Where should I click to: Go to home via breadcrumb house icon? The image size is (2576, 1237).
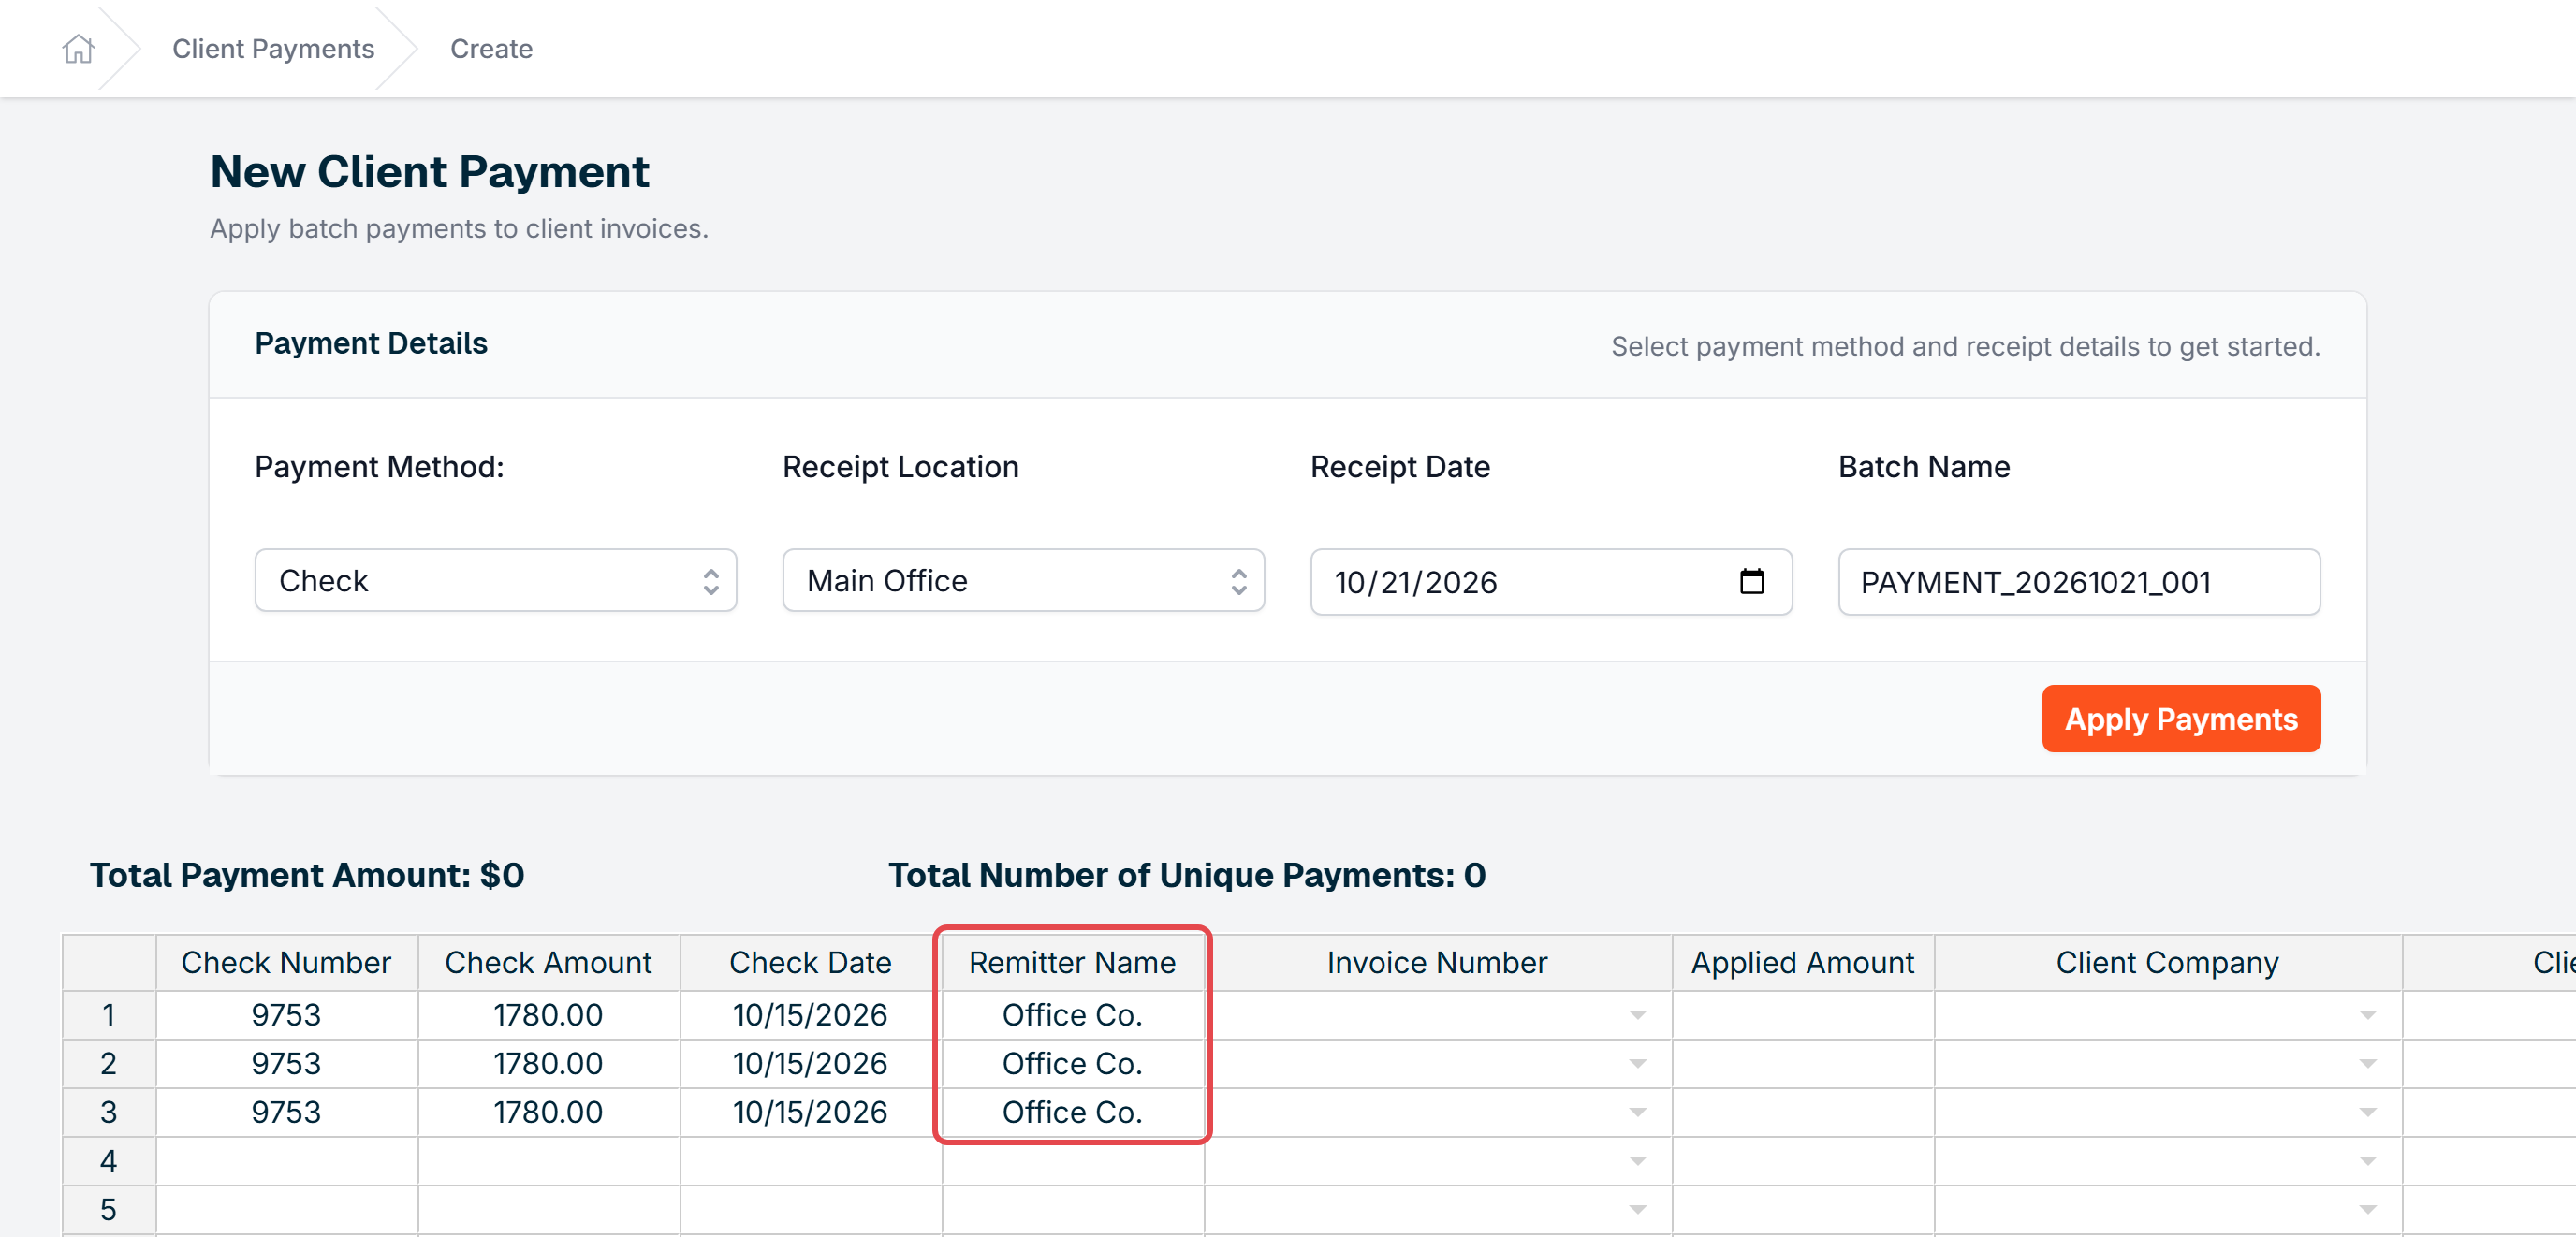click(78, 48)
